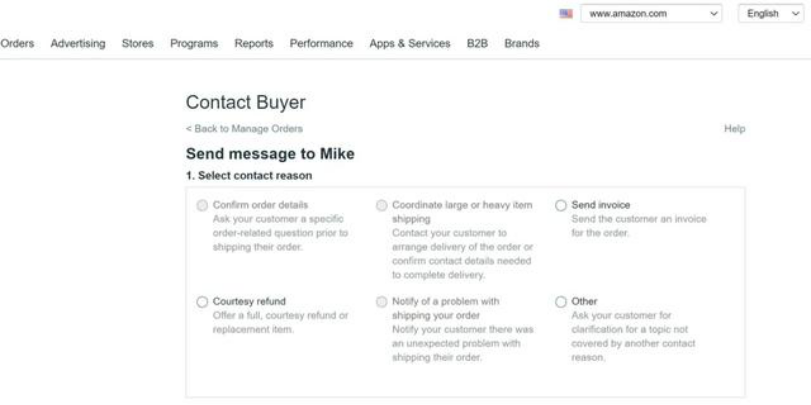Open the Help link
This screenshot has width=811, height=405.
(735, 129)
